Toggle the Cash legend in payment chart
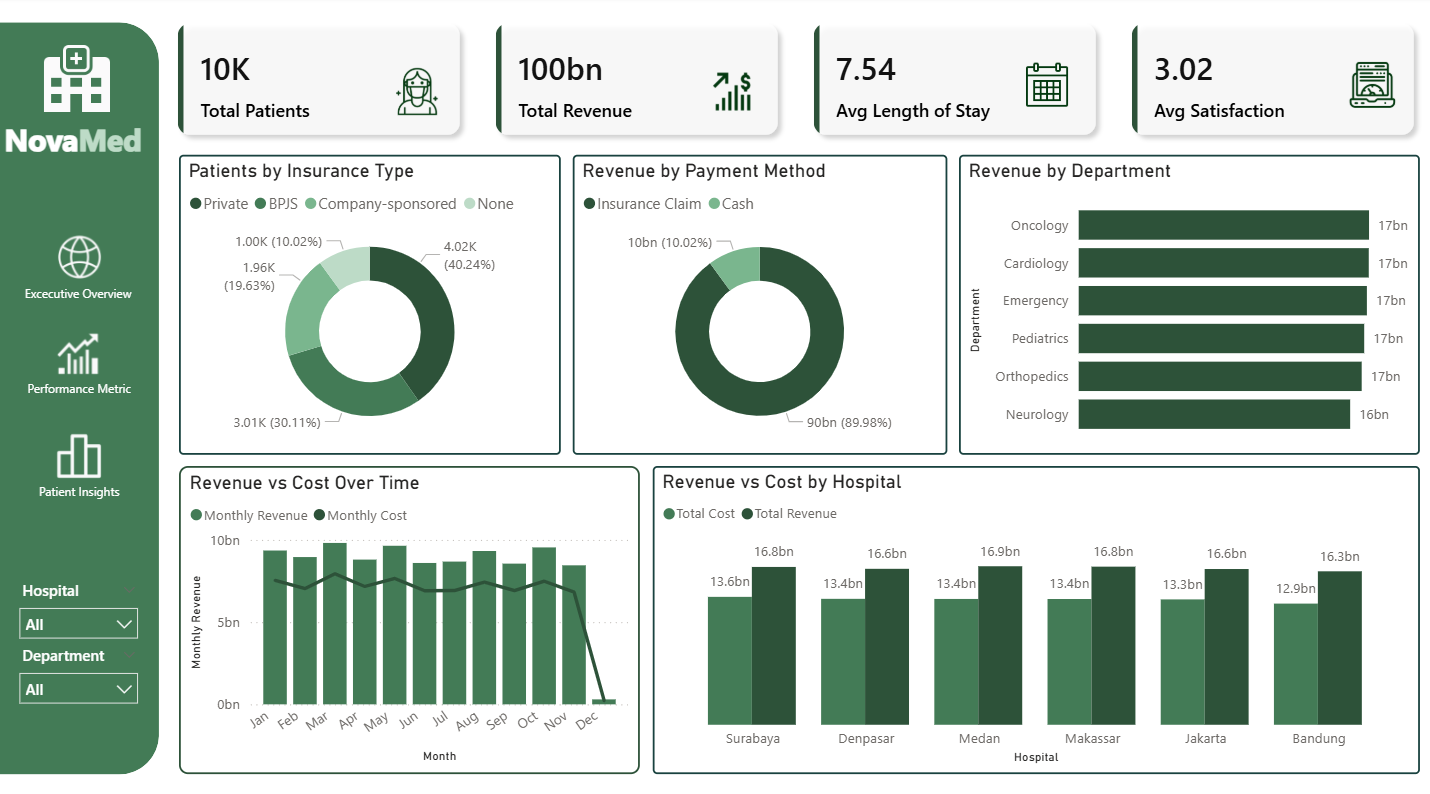The width and height of the screenshot is (1430, 794). click(x=733, y=203)
